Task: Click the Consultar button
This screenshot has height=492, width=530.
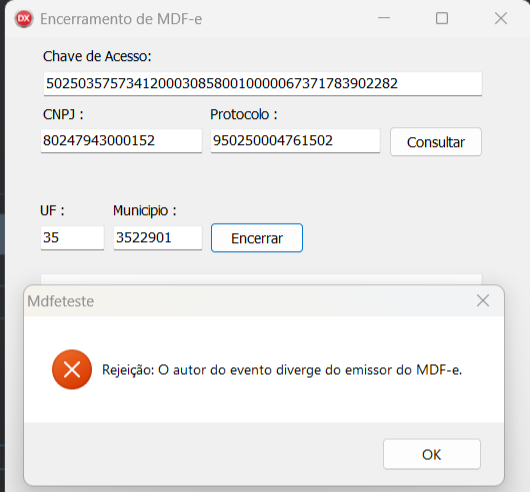Action: pyautogui.click(x=436, y=142)
